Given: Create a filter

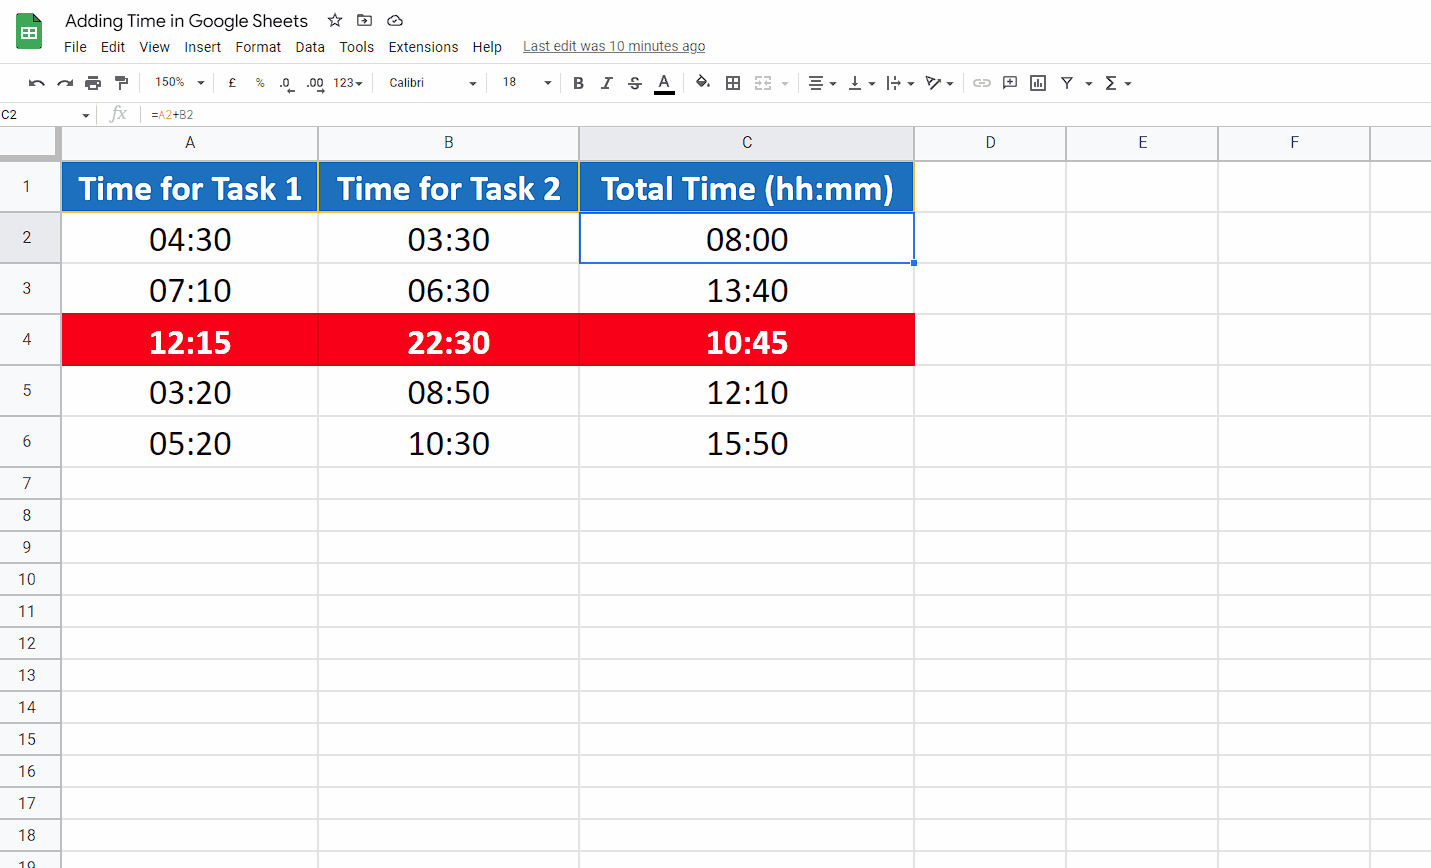Looking at the screenshot, I should [1068, 83].
